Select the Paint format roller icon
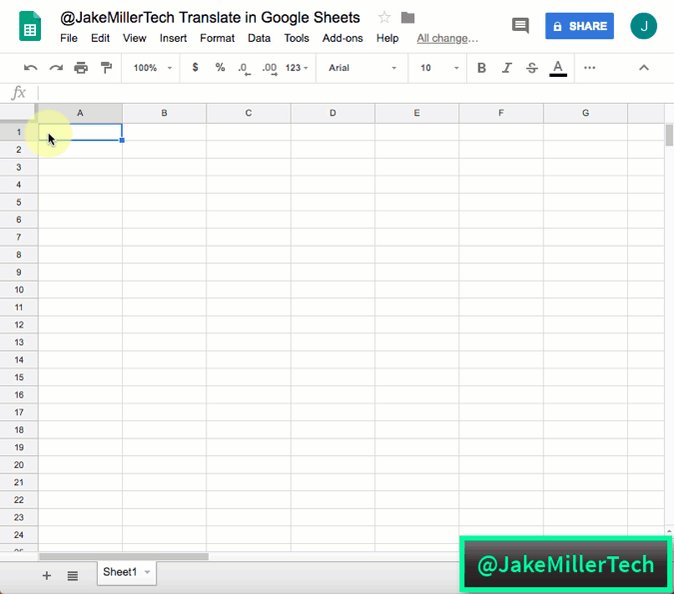Viewport: 674px width, 594px height. (106, 67)
